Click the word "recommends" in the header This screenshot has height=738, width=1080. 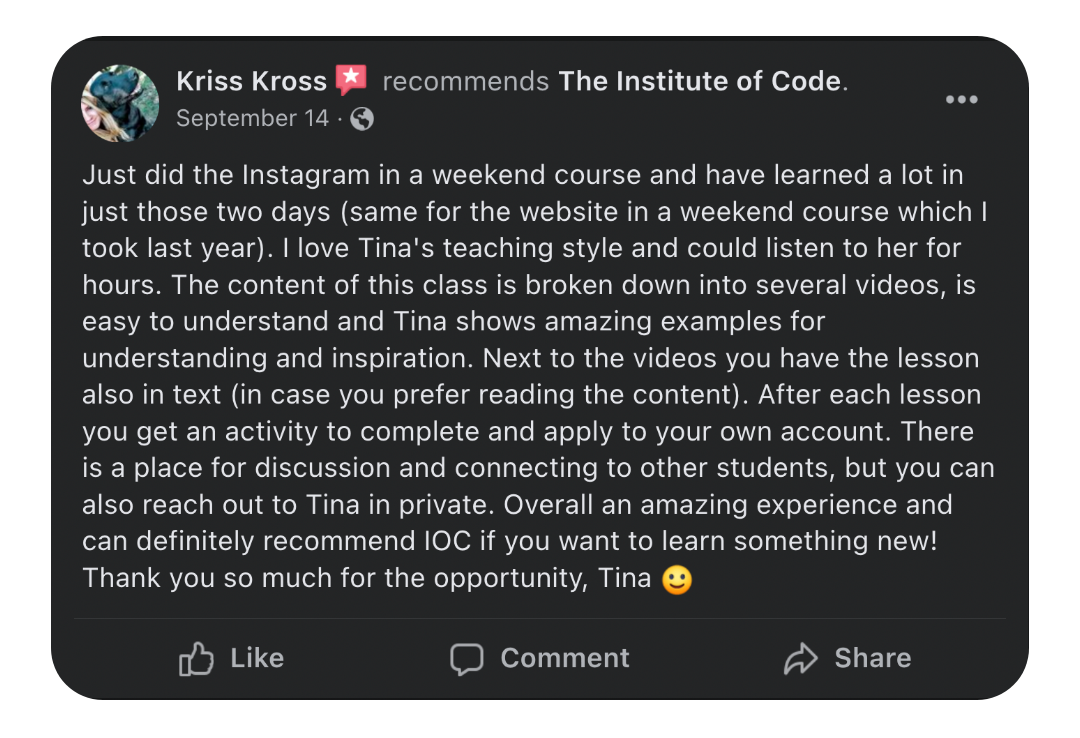click(x=465, y=81)
